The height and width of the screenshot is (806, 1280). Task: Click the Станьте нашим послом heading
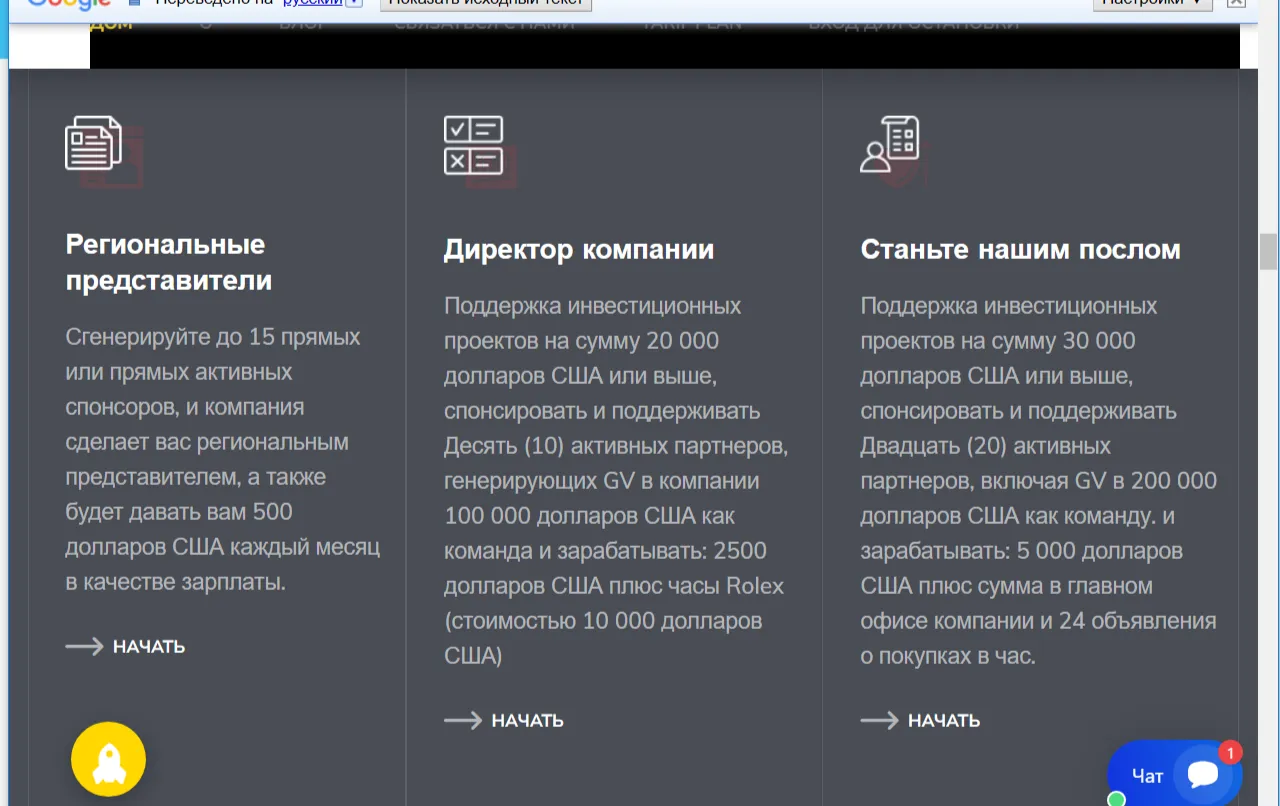[x=1020, y=250]
